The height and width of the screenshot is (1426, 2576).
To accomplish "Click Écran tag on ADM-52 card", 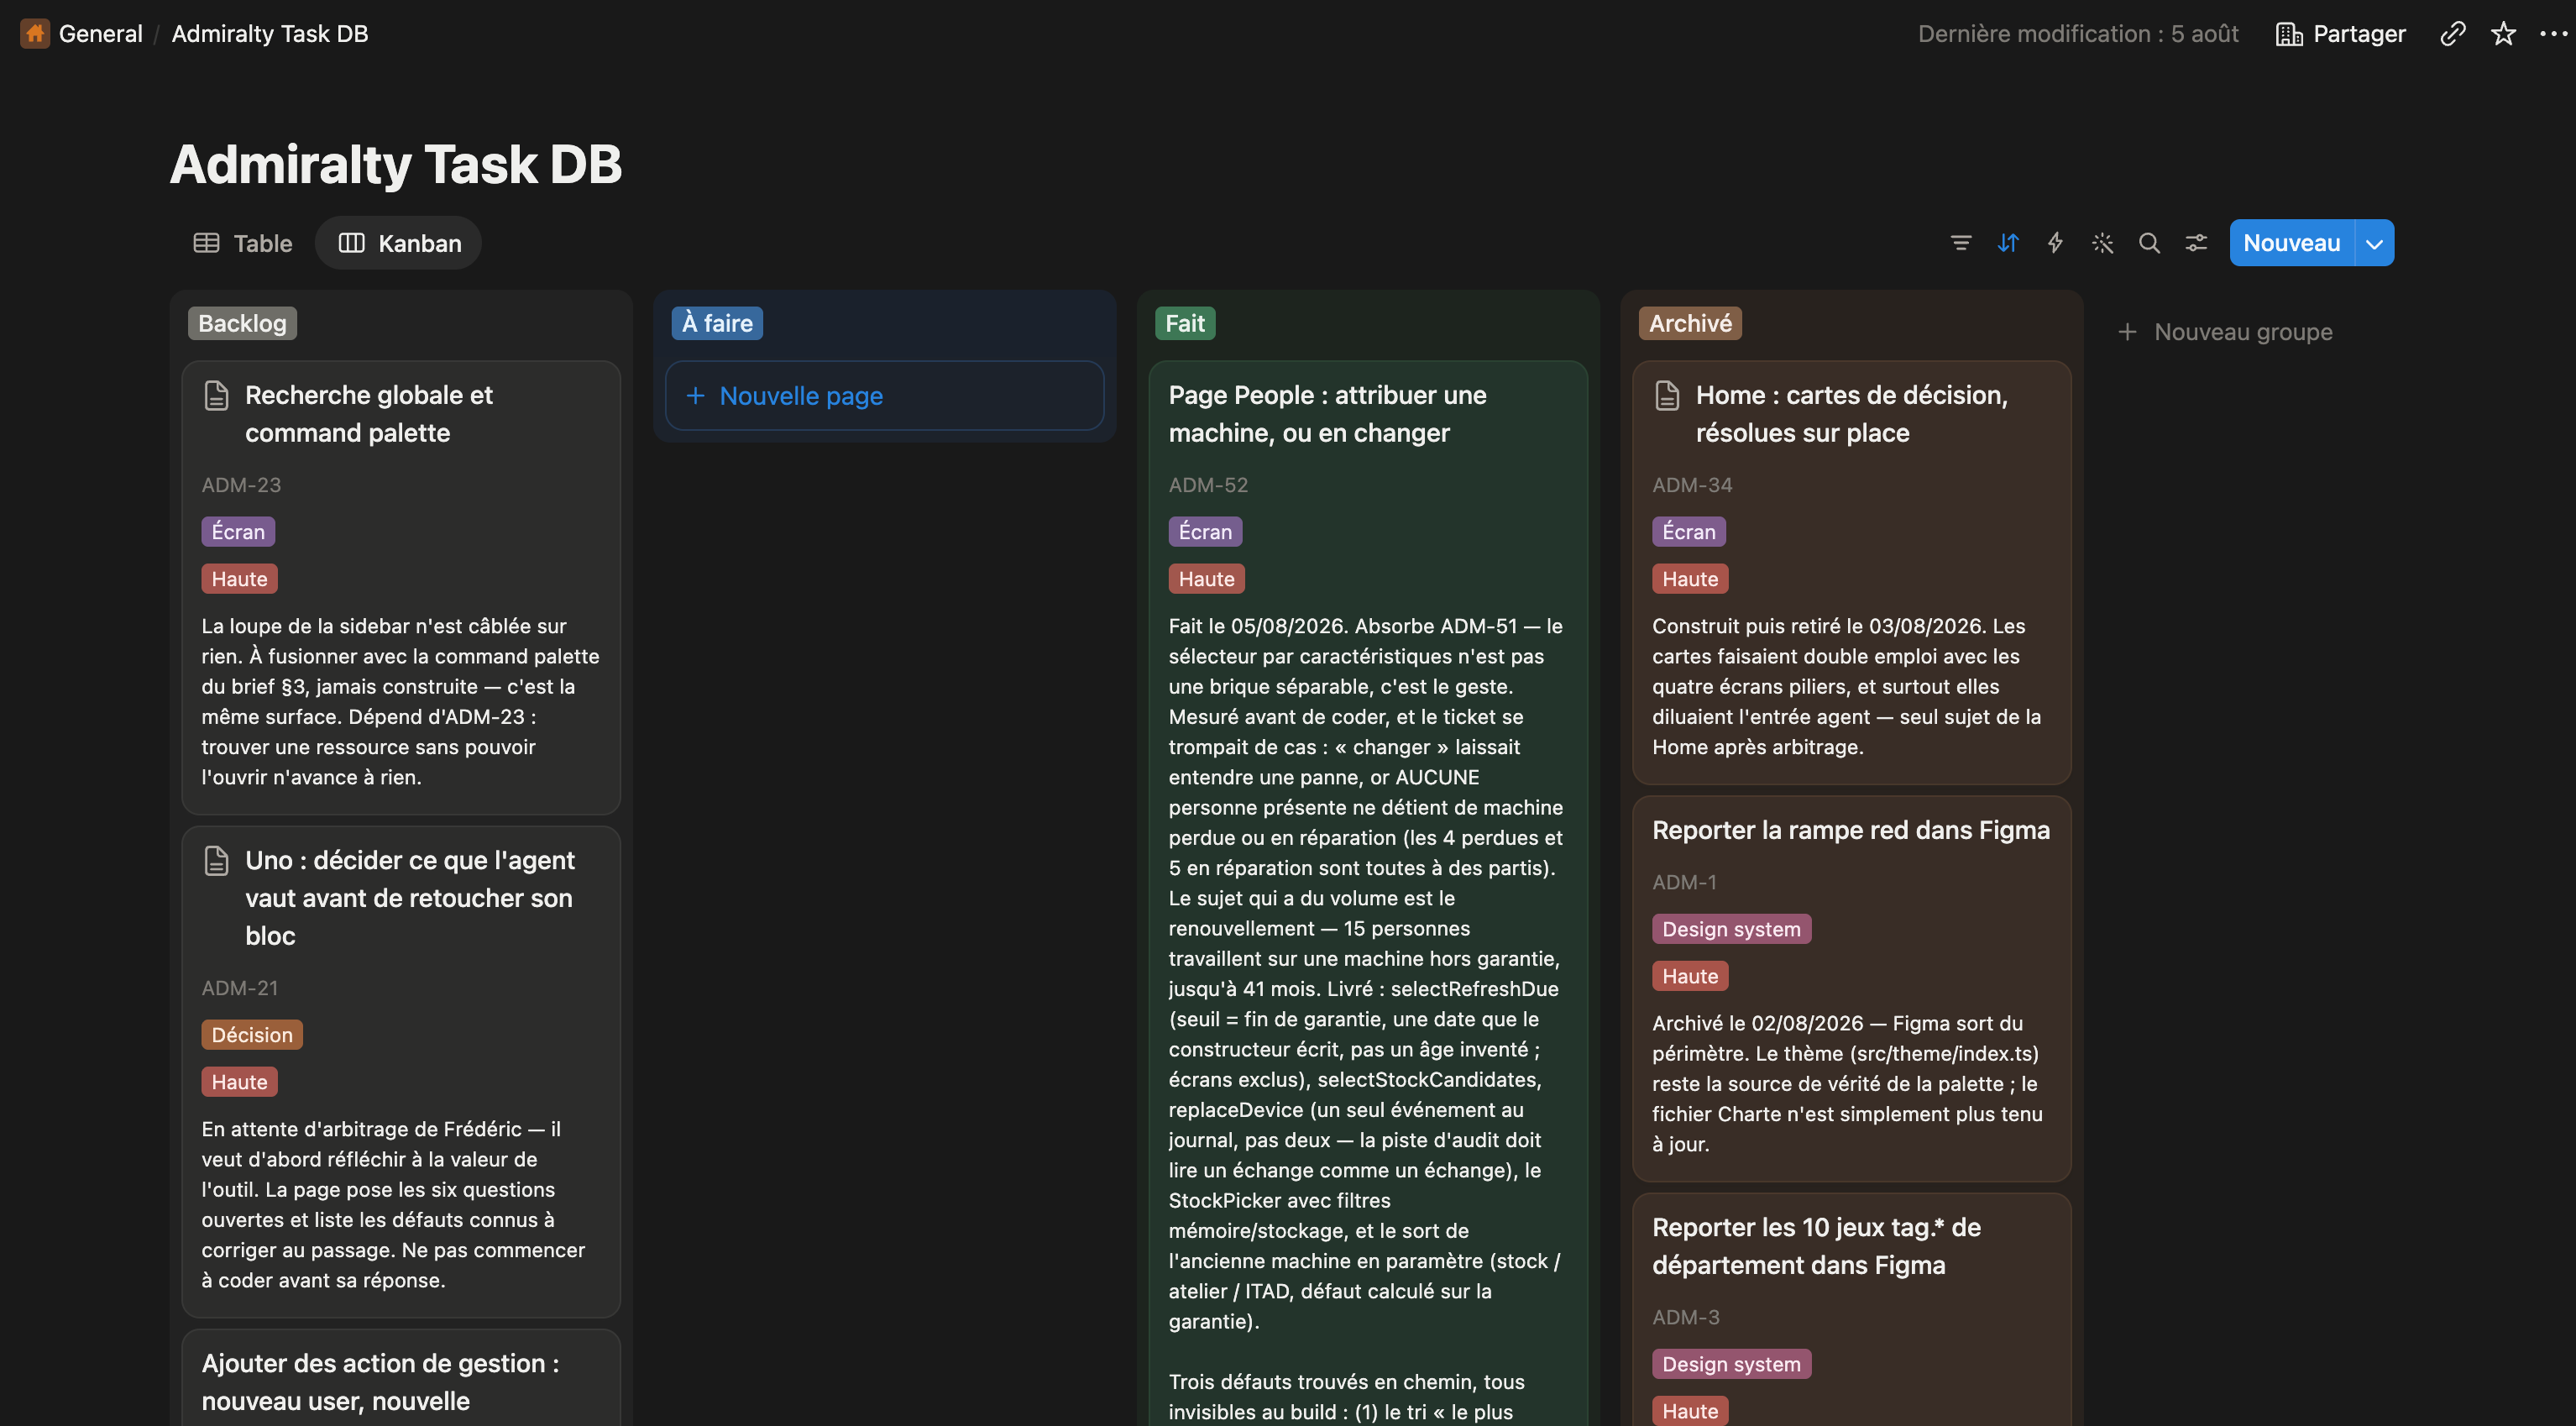I will tap(1205, 532).
